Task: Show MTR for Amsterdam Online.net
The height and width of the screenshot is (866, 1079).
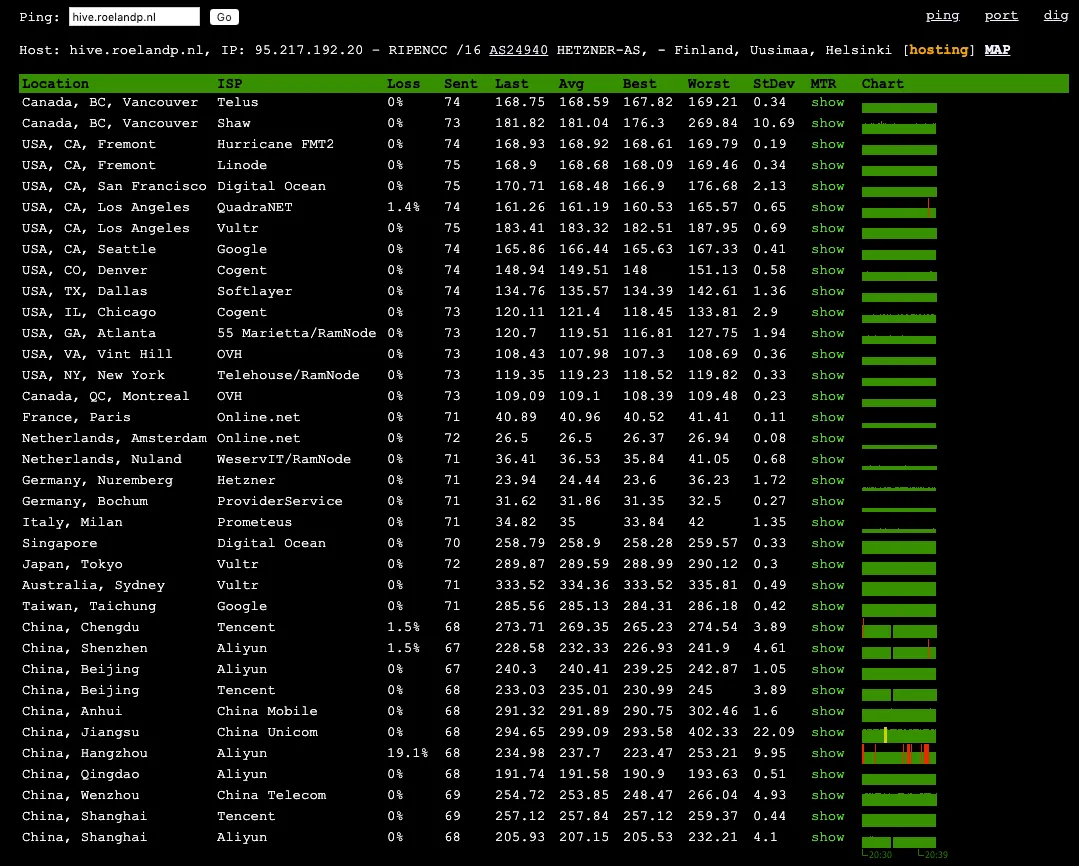Action: click(827, 438)
